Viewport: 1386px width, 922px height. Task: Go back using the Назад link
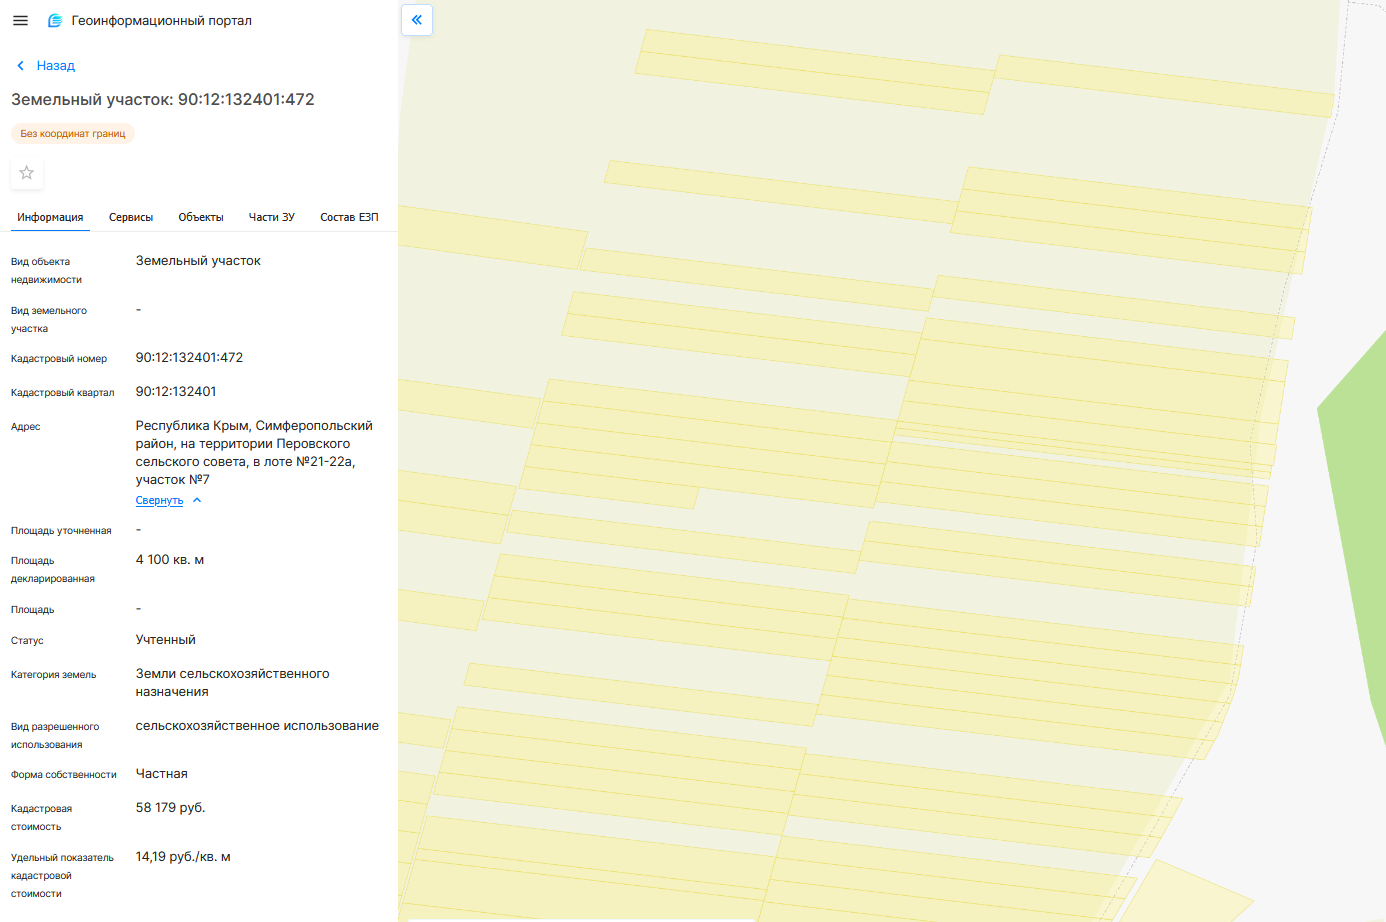click(x=56, y=66)
